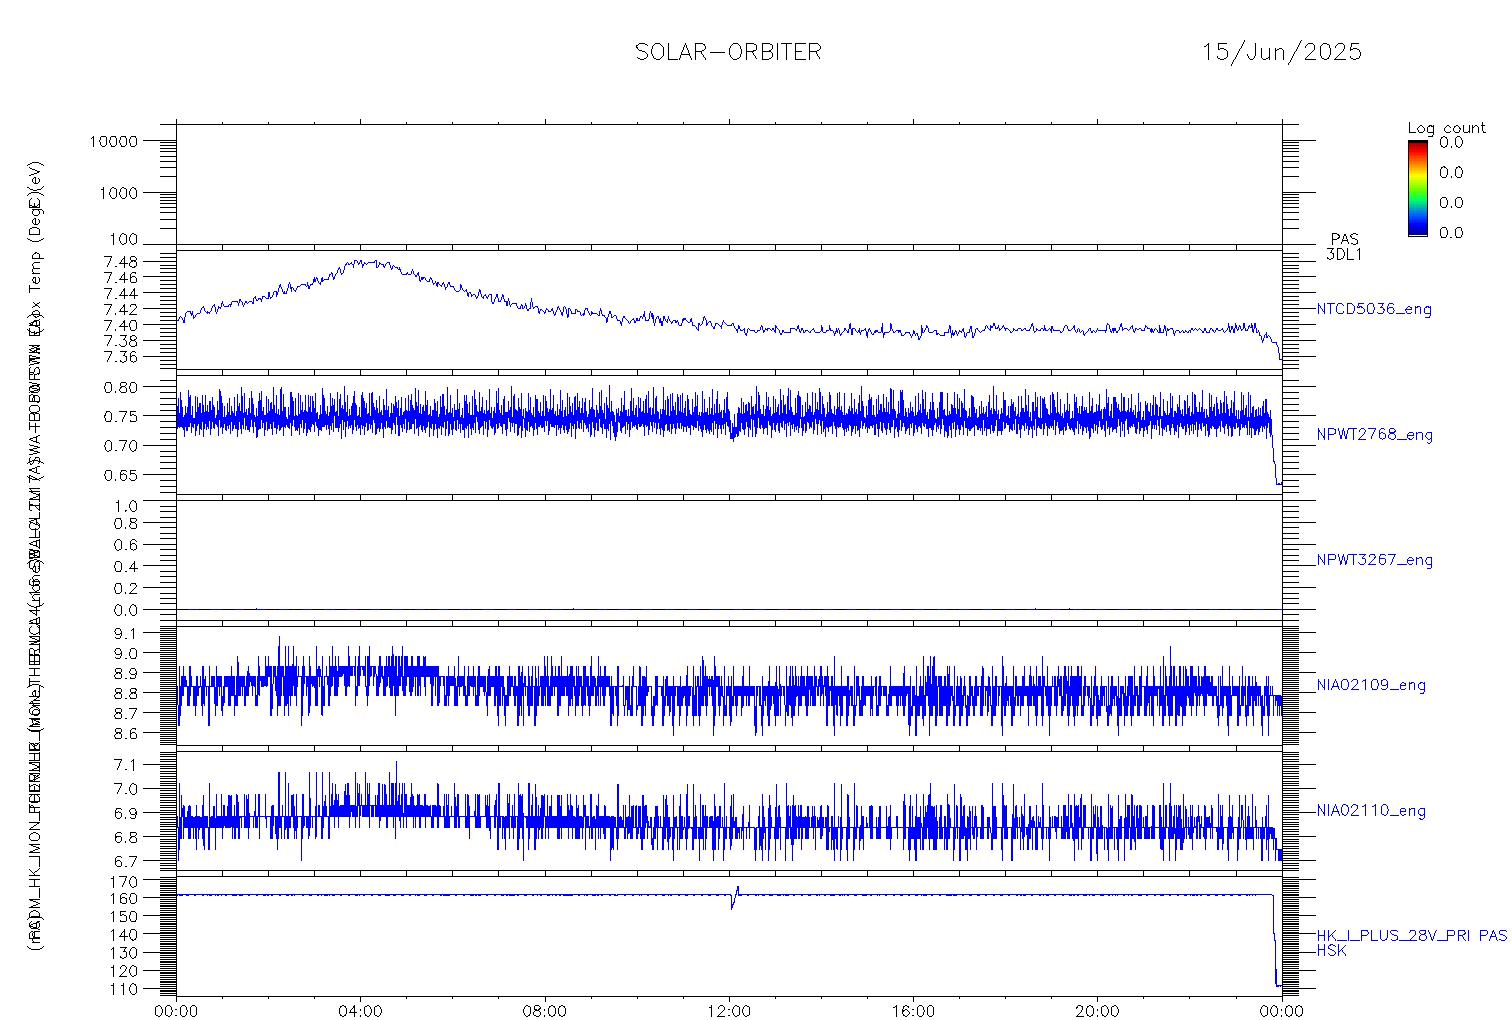Click the 04:00 time axis tick

pos(360,1010)
